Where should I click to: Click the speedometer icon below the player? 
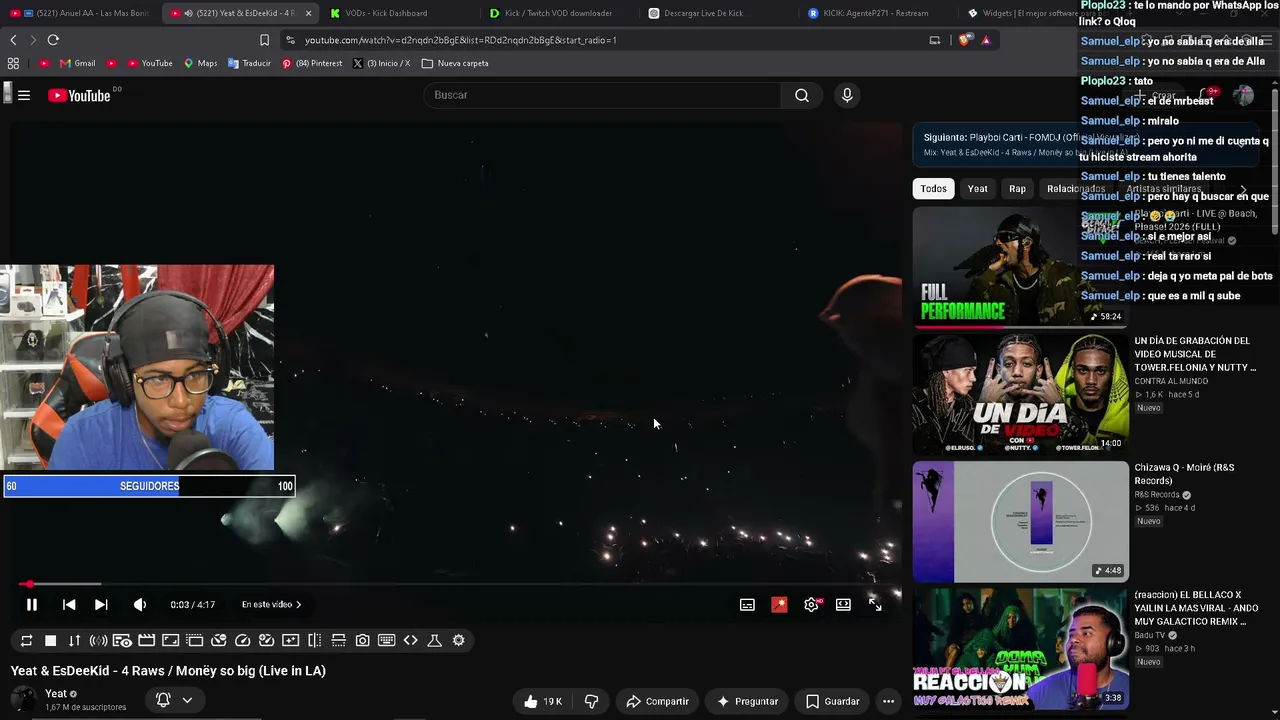tap(242, 641)
